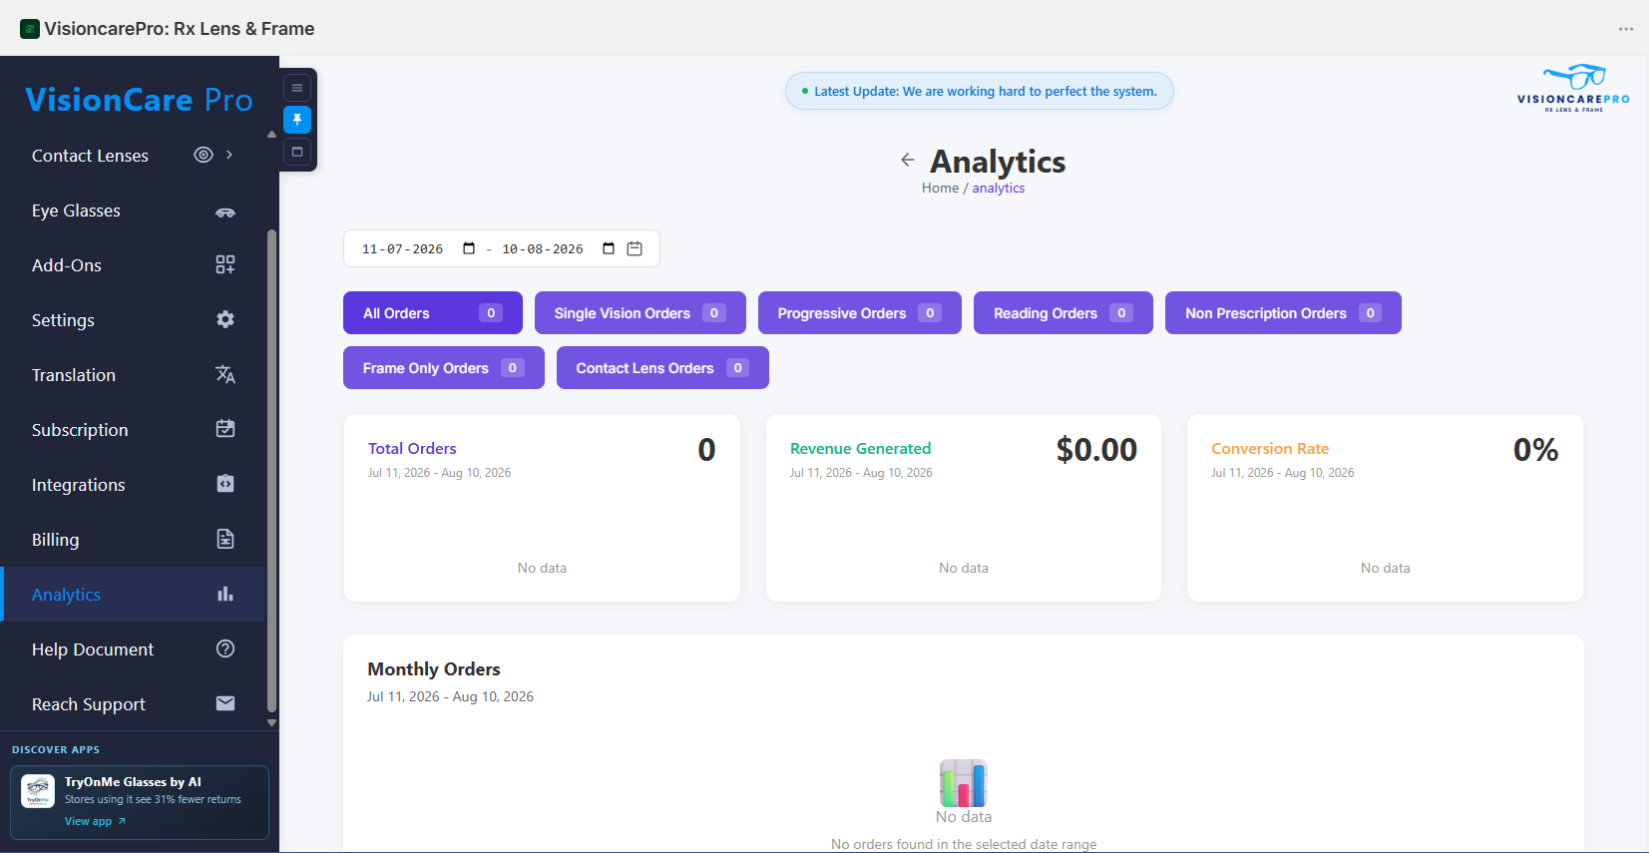Click the end date field 10-08-2026
The height and width of the screenshot is (853, 1649).
click(542, 249)
